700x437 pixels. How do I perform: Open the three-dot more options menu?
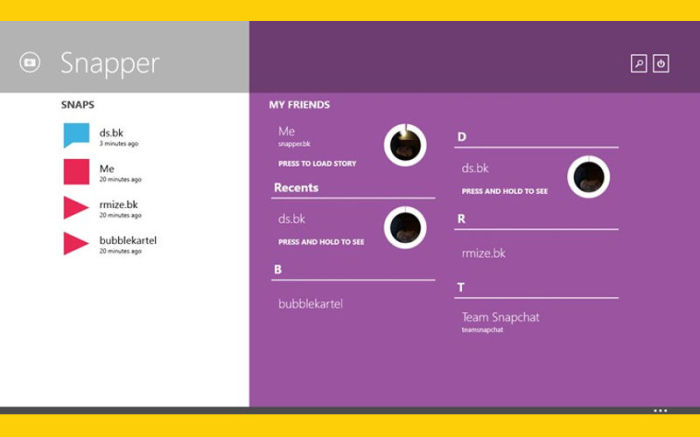(x=660, y=410)
